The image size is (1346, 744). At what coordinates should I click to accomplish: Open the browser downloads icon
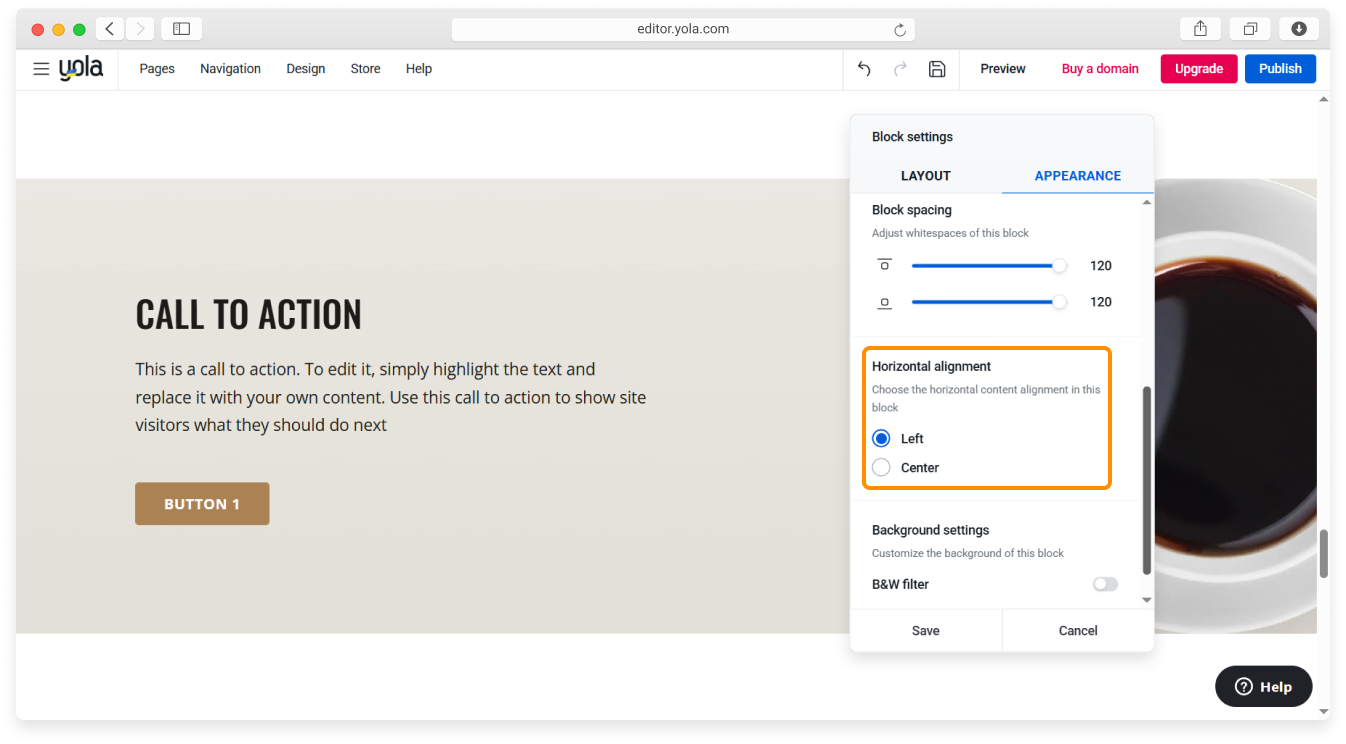coord(1299,29)
